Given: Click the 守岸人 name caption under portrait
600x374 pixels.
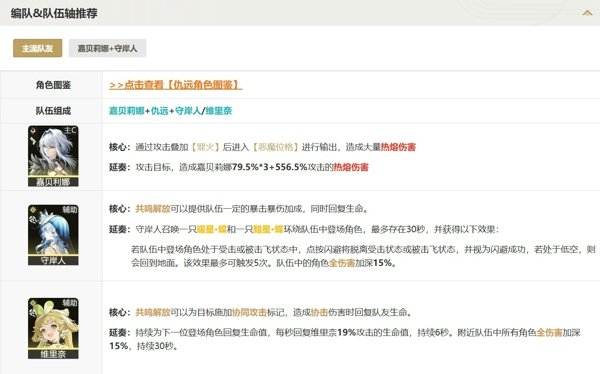Looking at the screenshot, I should (53, 260).
